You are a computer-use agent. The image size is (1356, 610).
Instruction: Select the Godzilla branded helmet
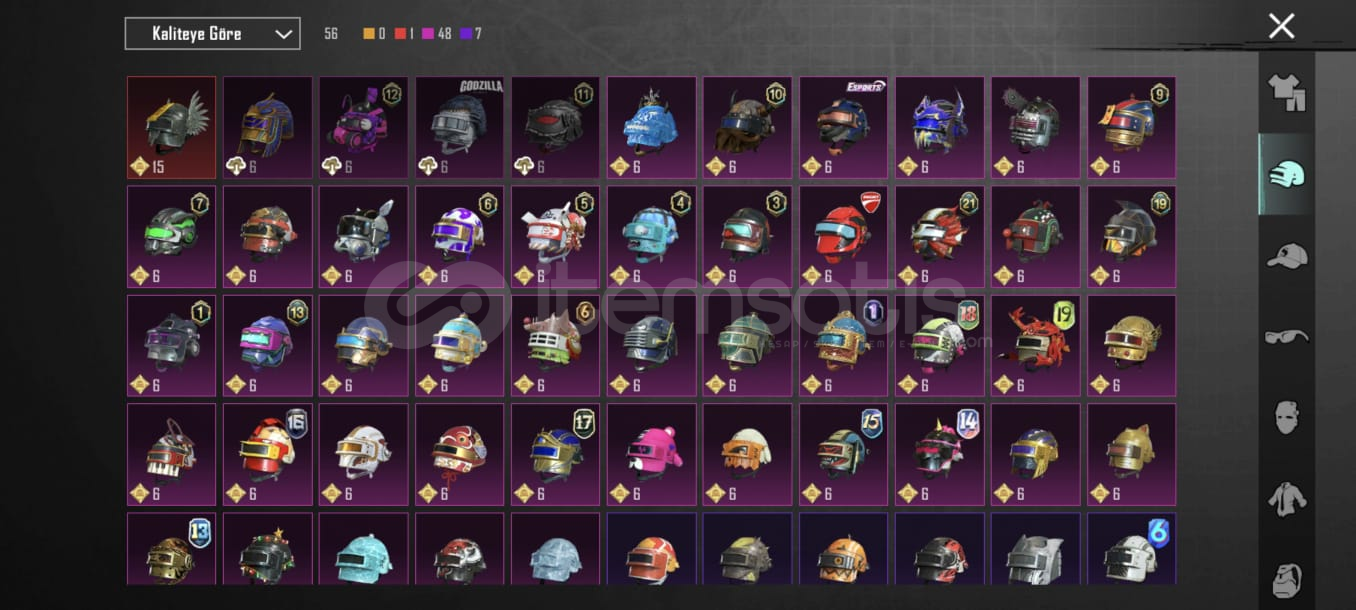pyautogui.click(x=459, y=128)
